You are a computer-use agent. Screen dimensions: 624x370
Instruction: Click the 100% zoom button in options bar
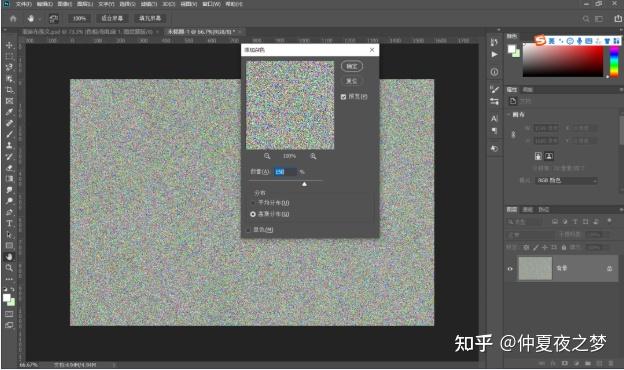[79, 19]
